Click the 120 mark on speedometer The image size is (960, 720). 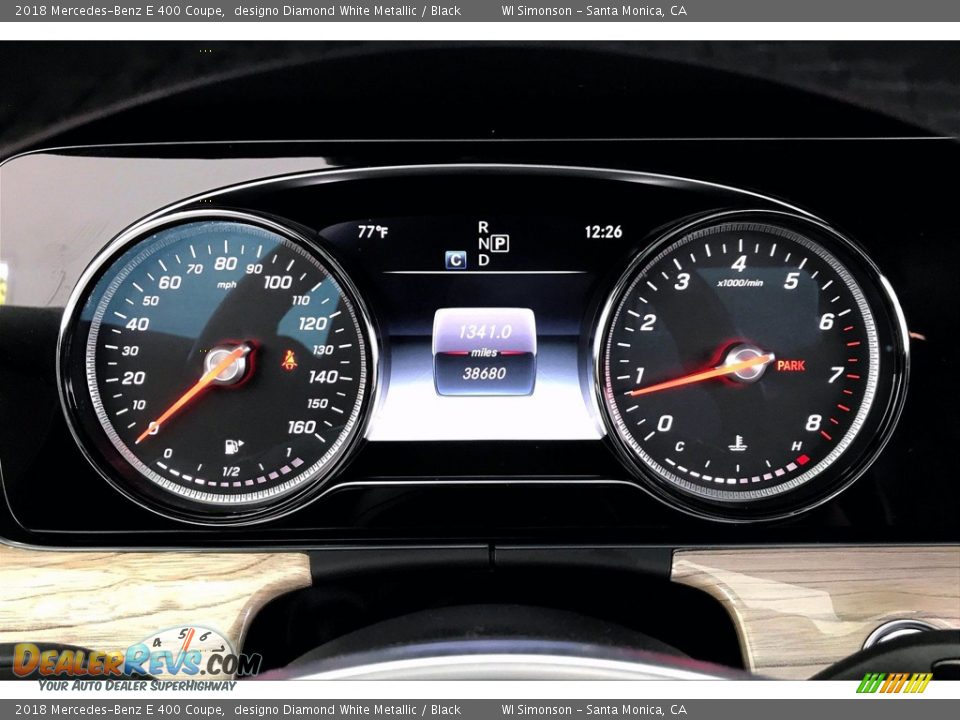(x=312, y=323)
